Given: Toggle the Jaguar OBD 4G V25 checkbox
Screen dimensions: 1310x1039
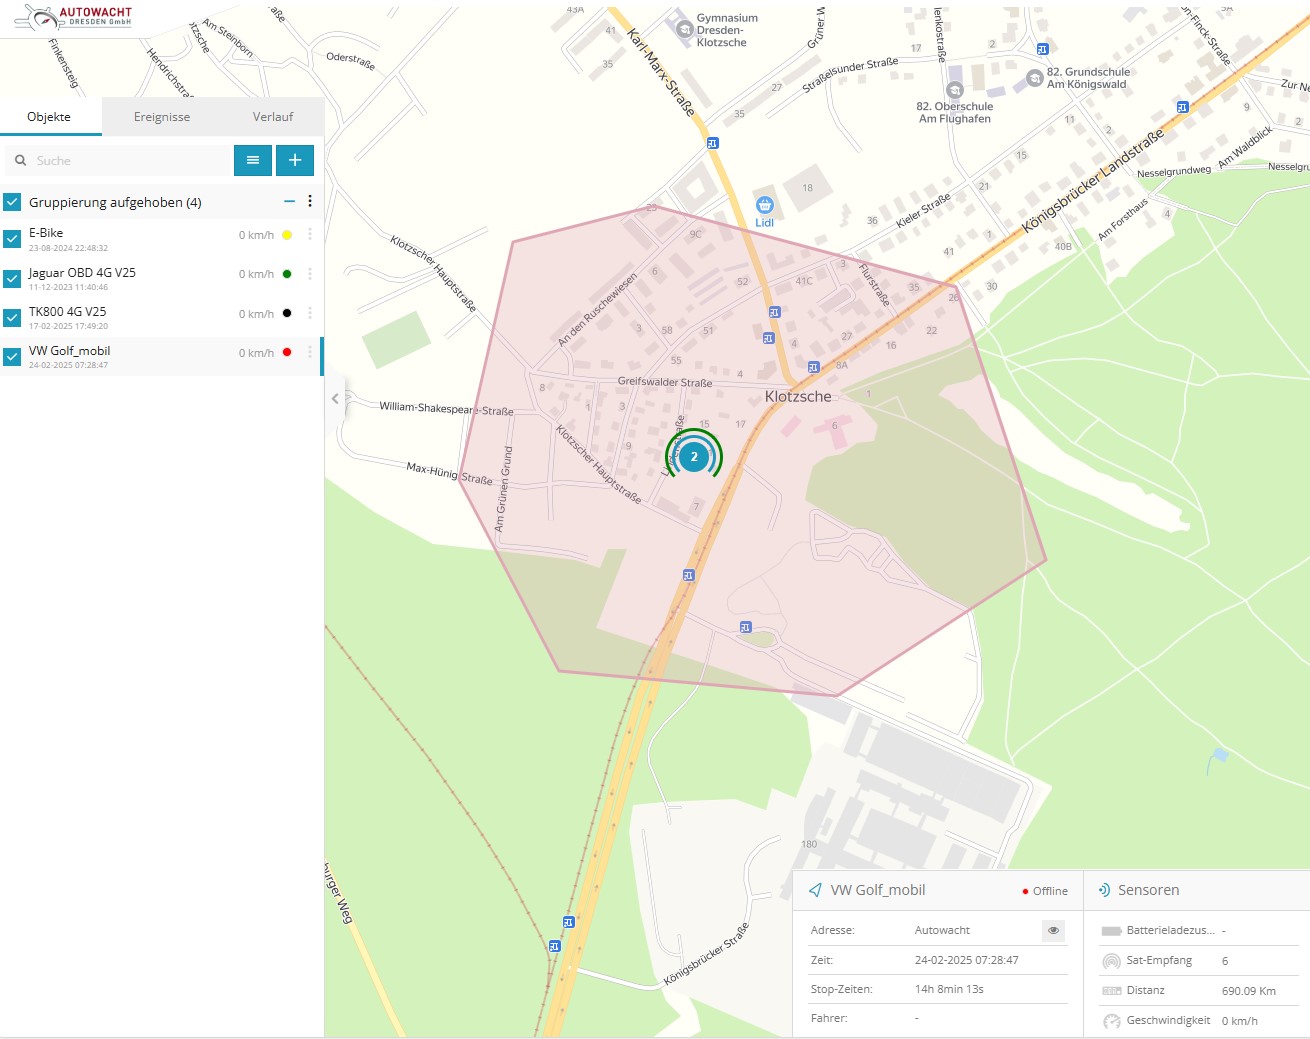Looking at the screenshot, I should (12, 278).
